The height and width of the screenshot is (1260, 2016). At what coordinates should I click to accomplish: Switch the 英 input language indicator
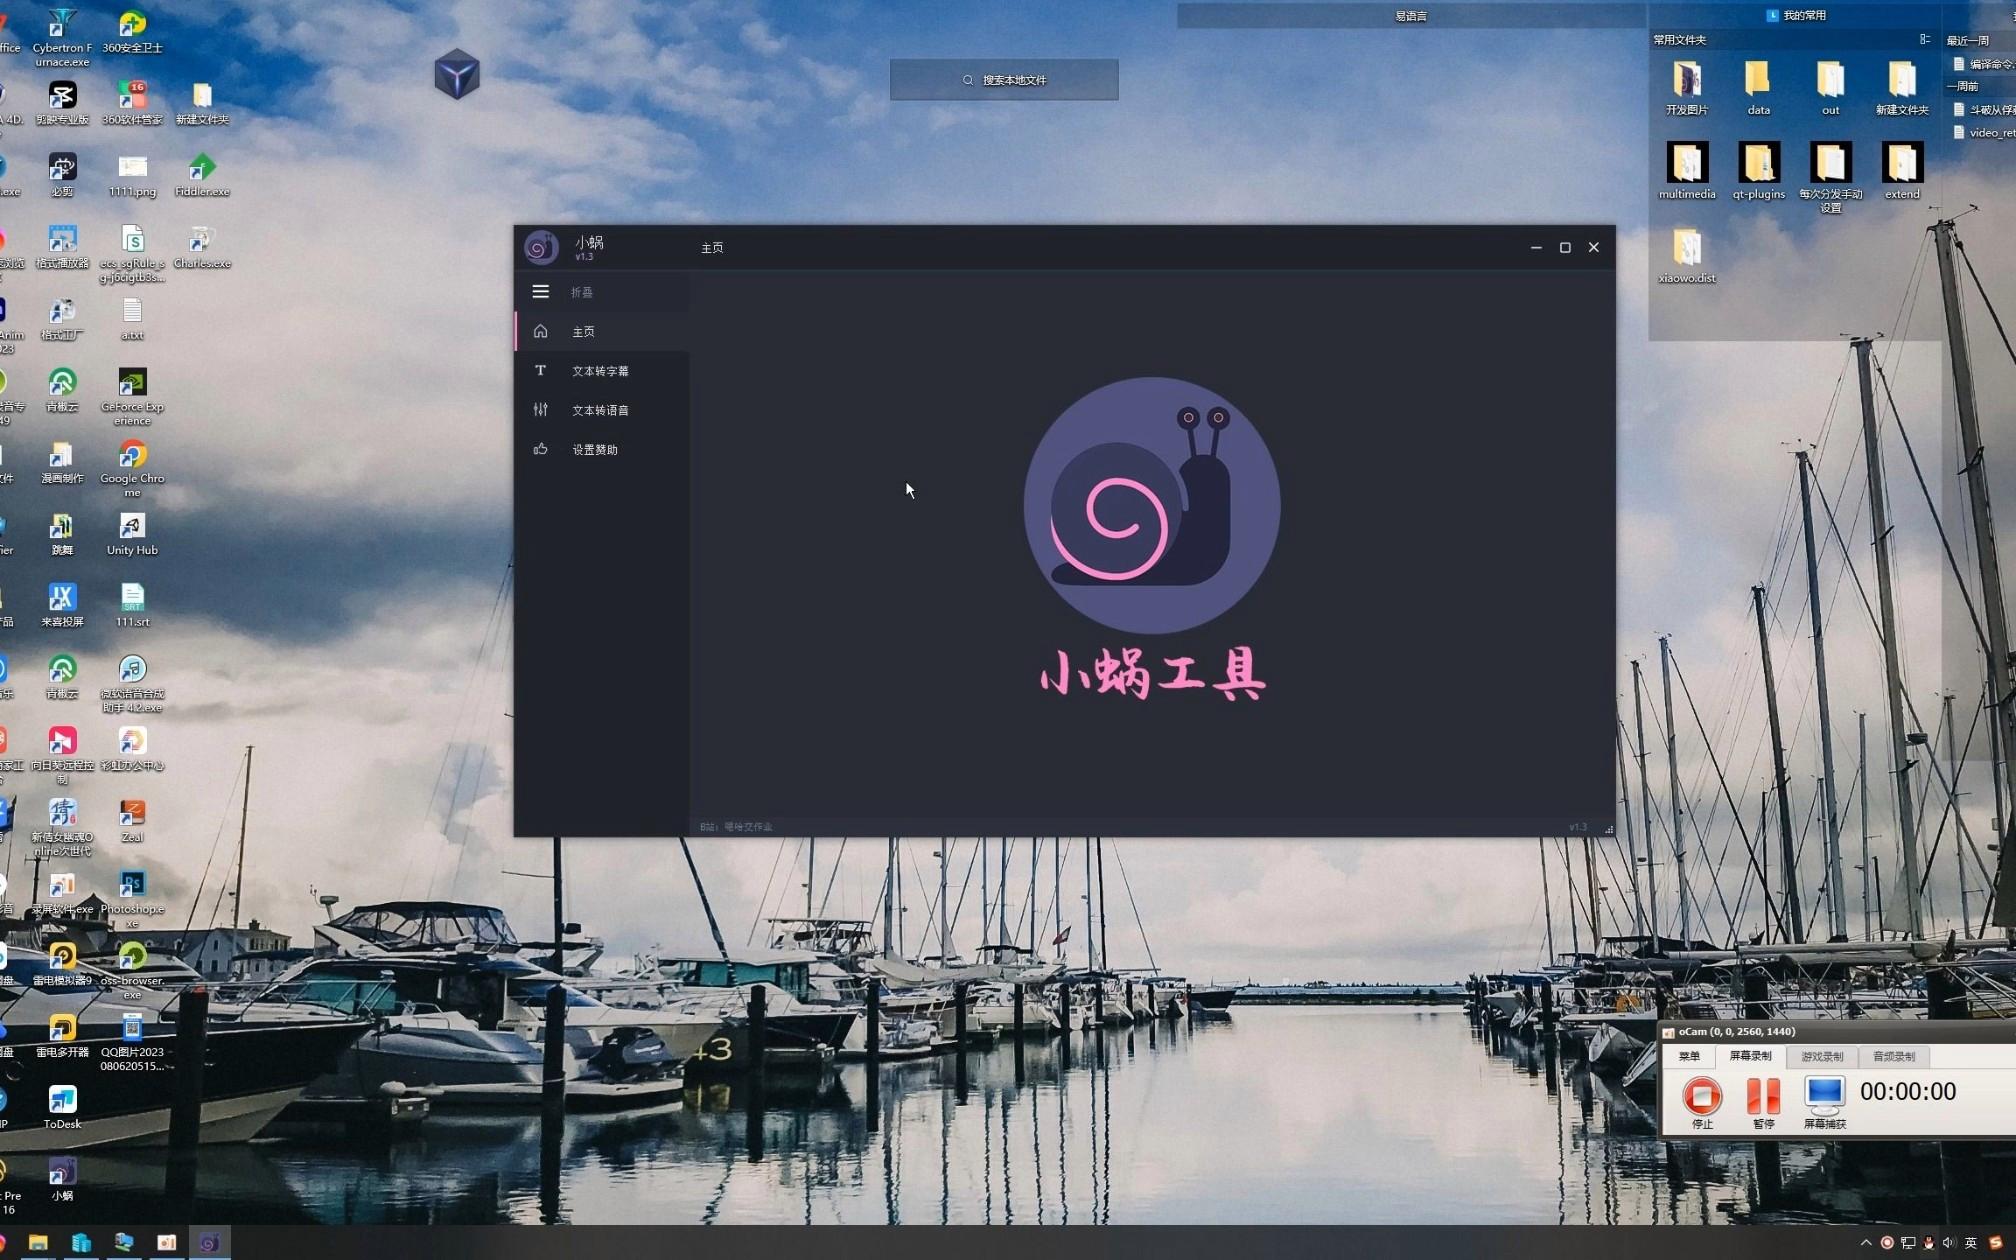tap(1970, 1243)
